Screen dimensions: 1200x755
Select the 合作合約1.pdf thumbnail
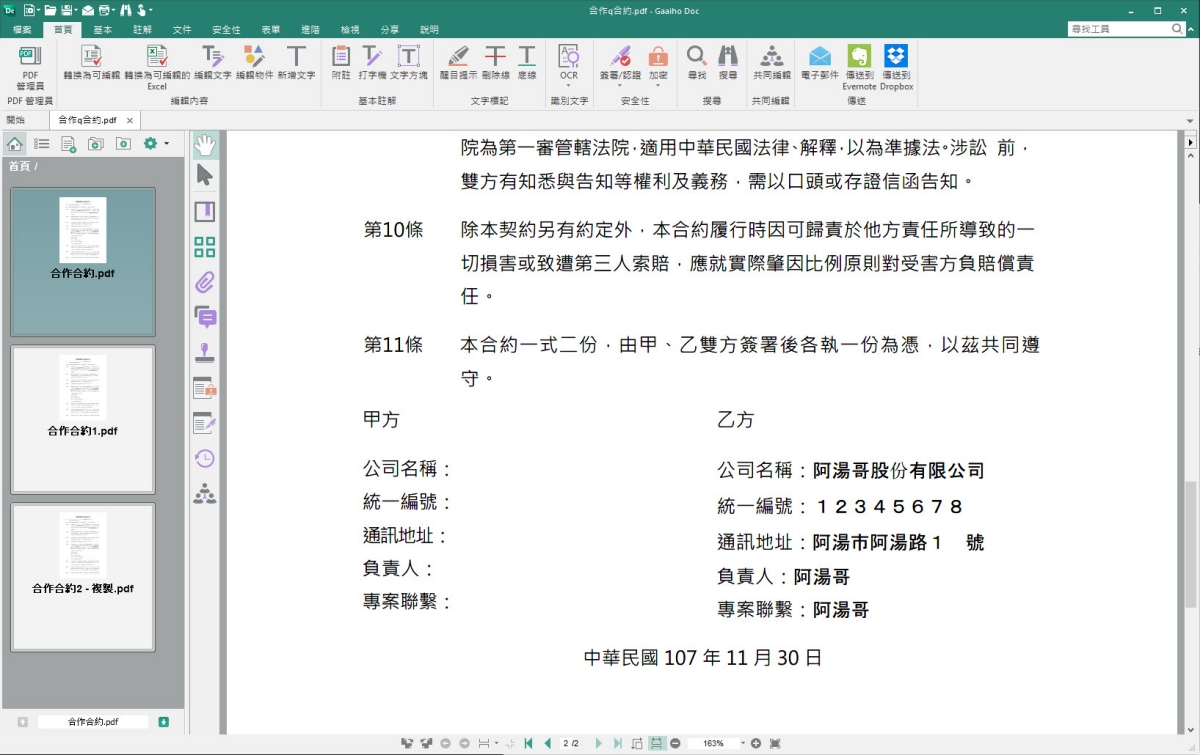(83, 420)
